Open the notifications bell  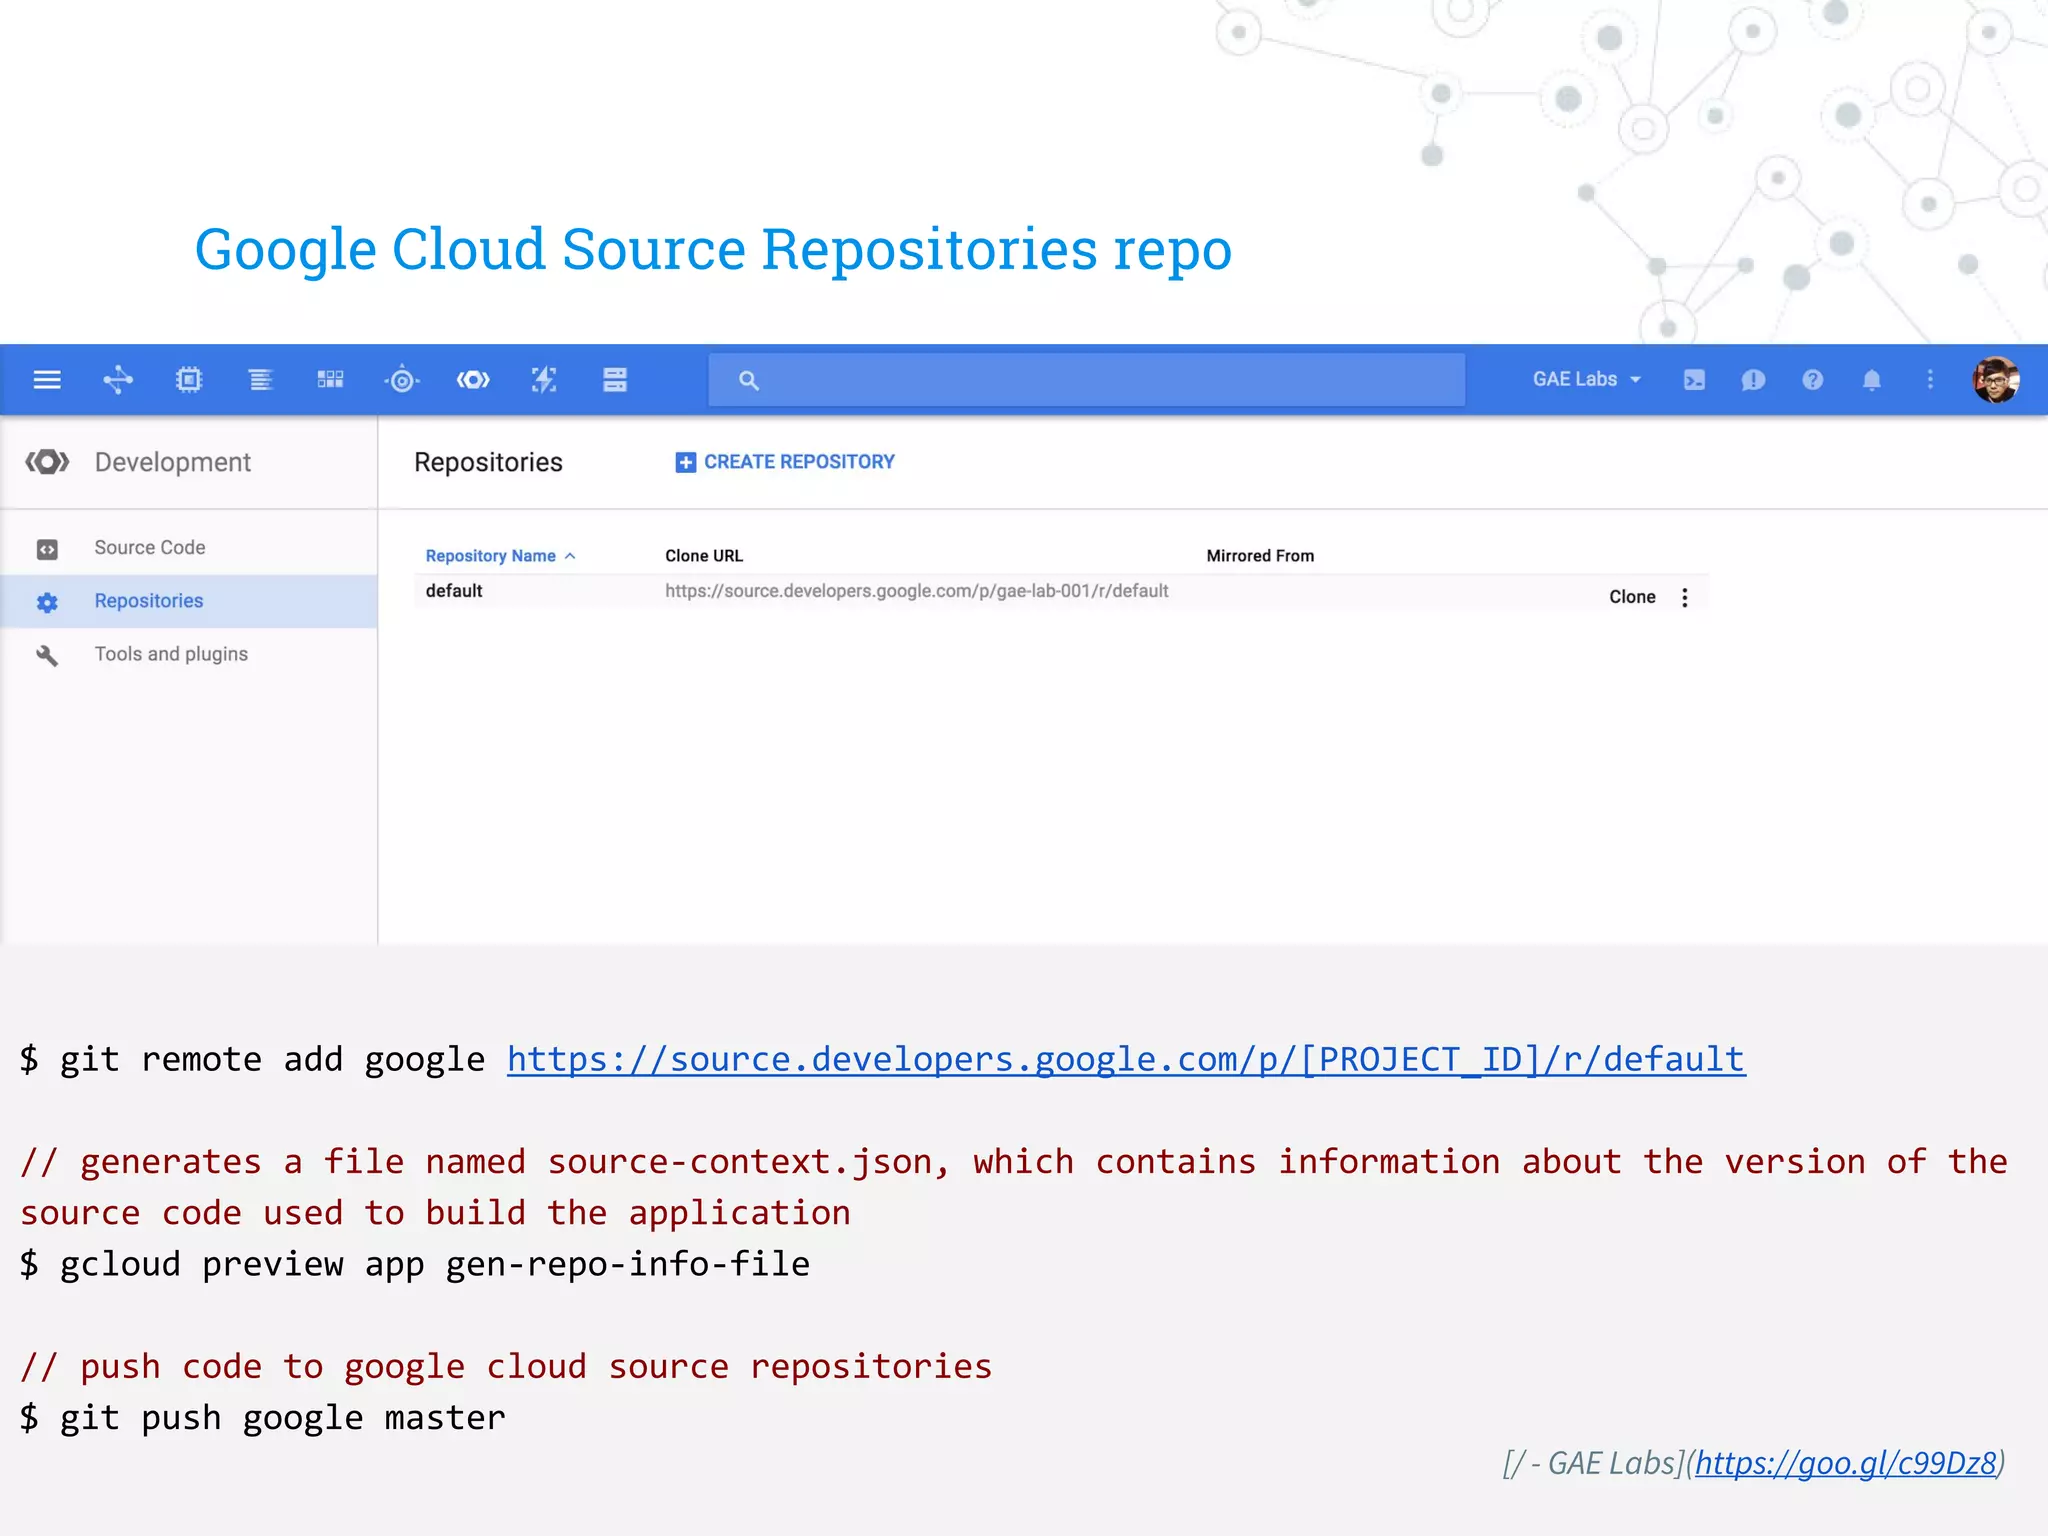point(1871,380)
